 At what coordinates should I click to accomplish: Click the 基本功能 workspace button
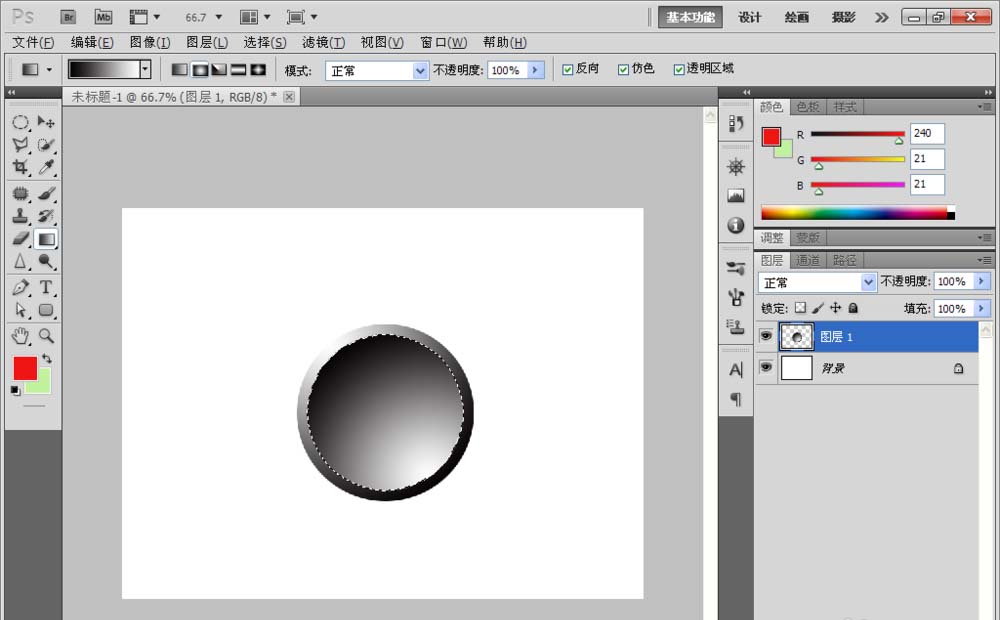pos(690,17)
